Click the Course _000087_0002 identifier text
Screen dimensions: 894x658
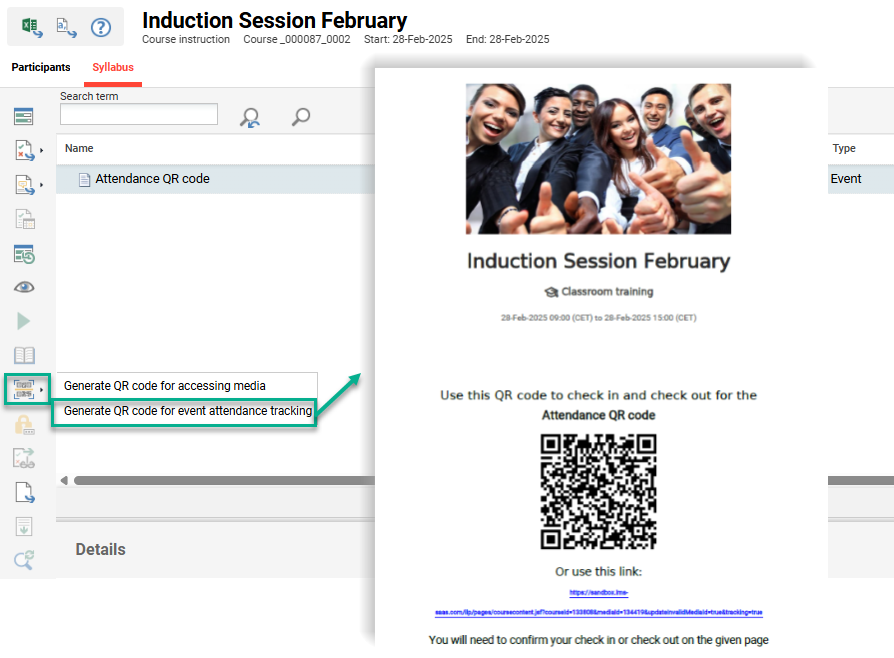(296, 39)
